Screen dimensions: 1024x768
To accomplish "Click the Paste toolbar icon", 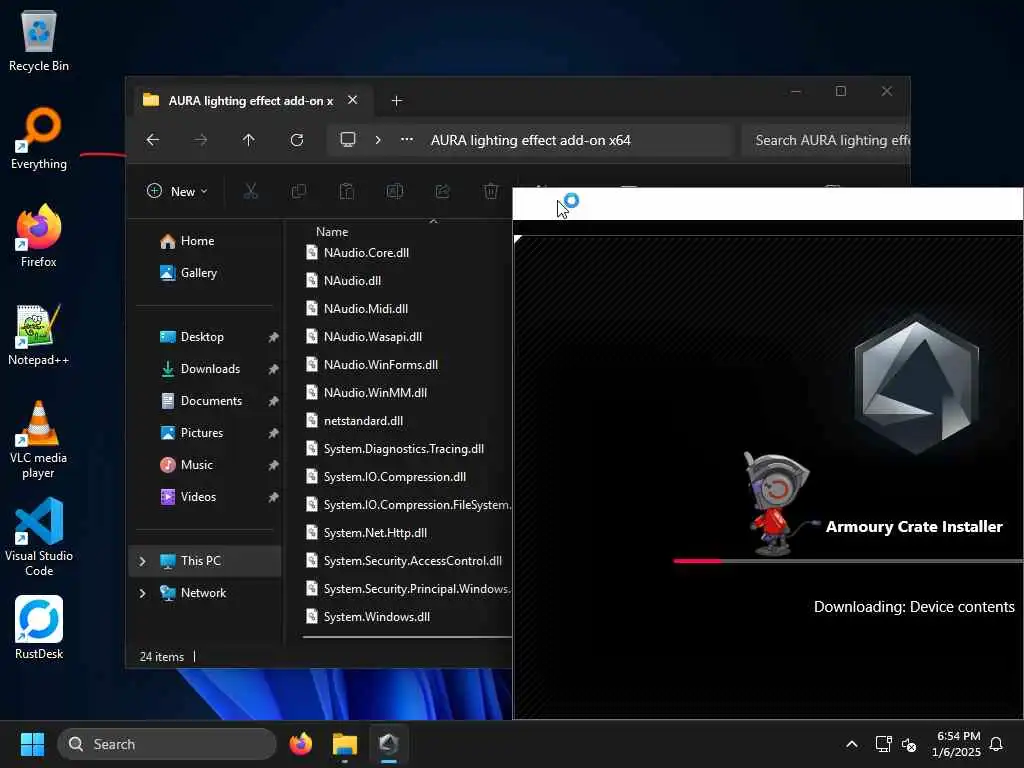I will tap(347, 191).
